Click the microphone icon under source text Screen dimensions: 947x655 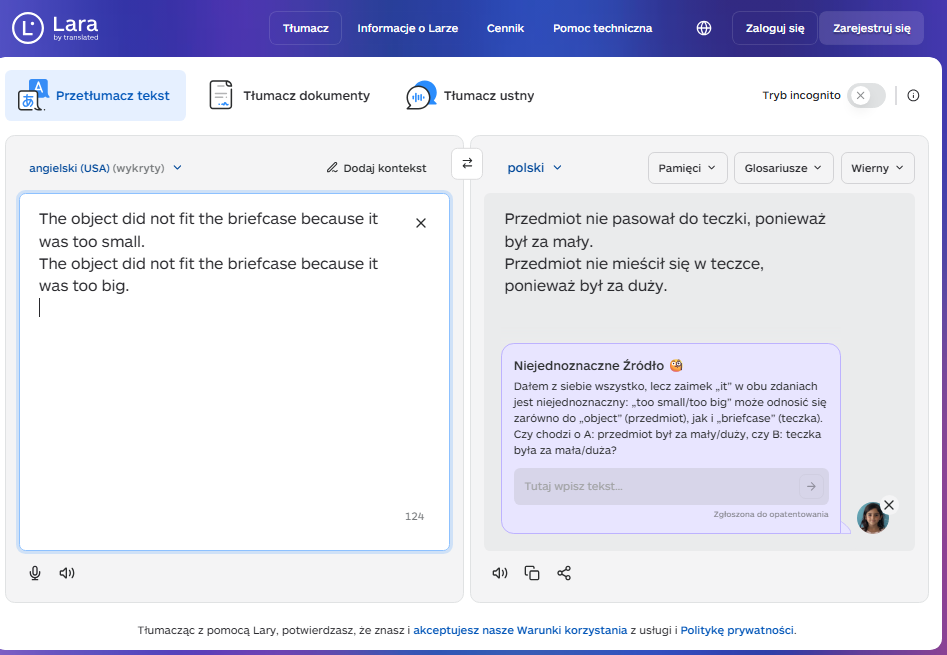tap(35, 573)
